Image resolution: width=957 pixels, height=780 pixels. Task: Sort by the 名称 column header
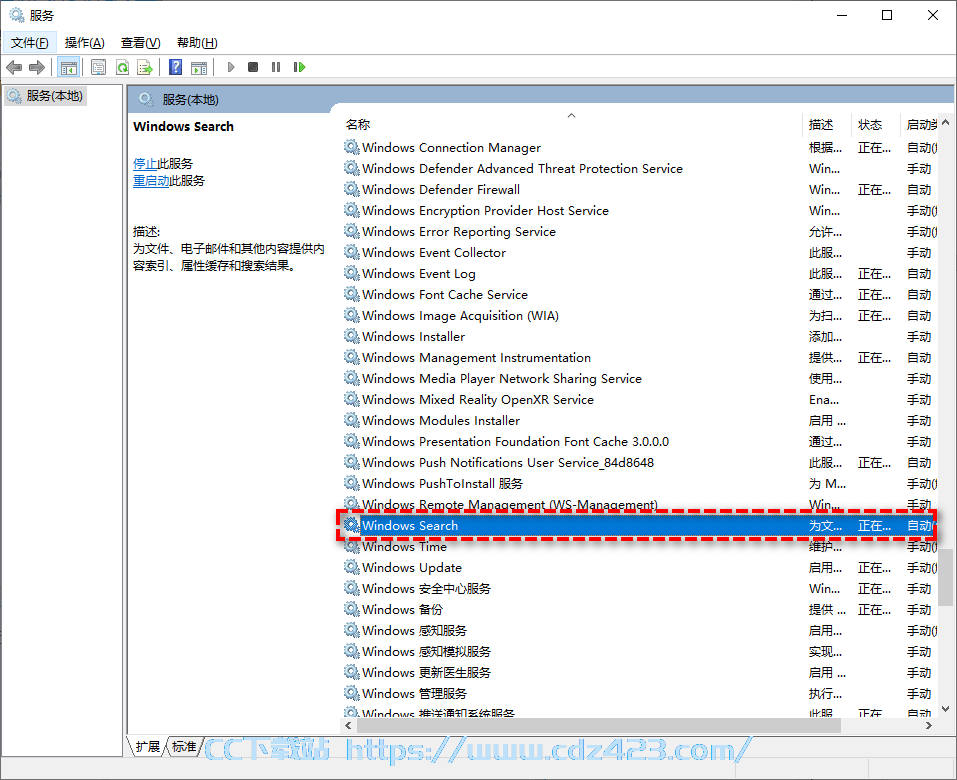coord(571,125)
